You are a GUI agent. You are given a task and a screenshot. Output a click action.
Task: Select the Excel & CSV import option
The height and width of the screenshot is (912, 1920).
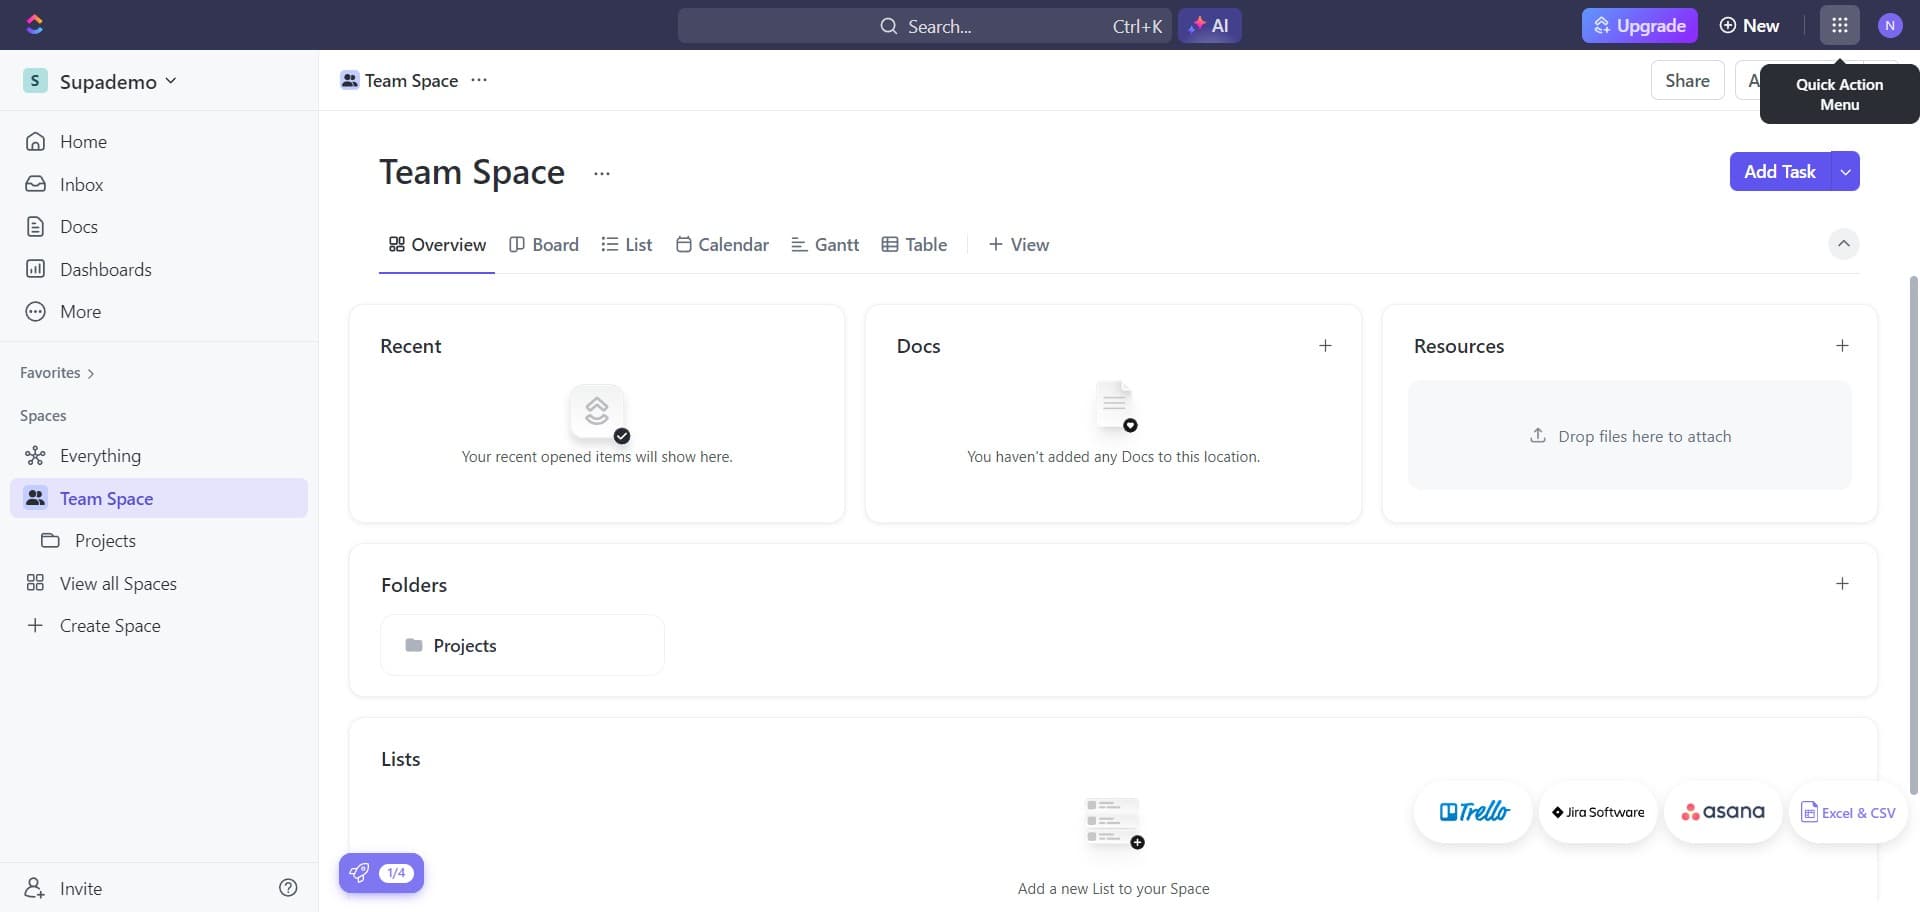(1847, 812)
